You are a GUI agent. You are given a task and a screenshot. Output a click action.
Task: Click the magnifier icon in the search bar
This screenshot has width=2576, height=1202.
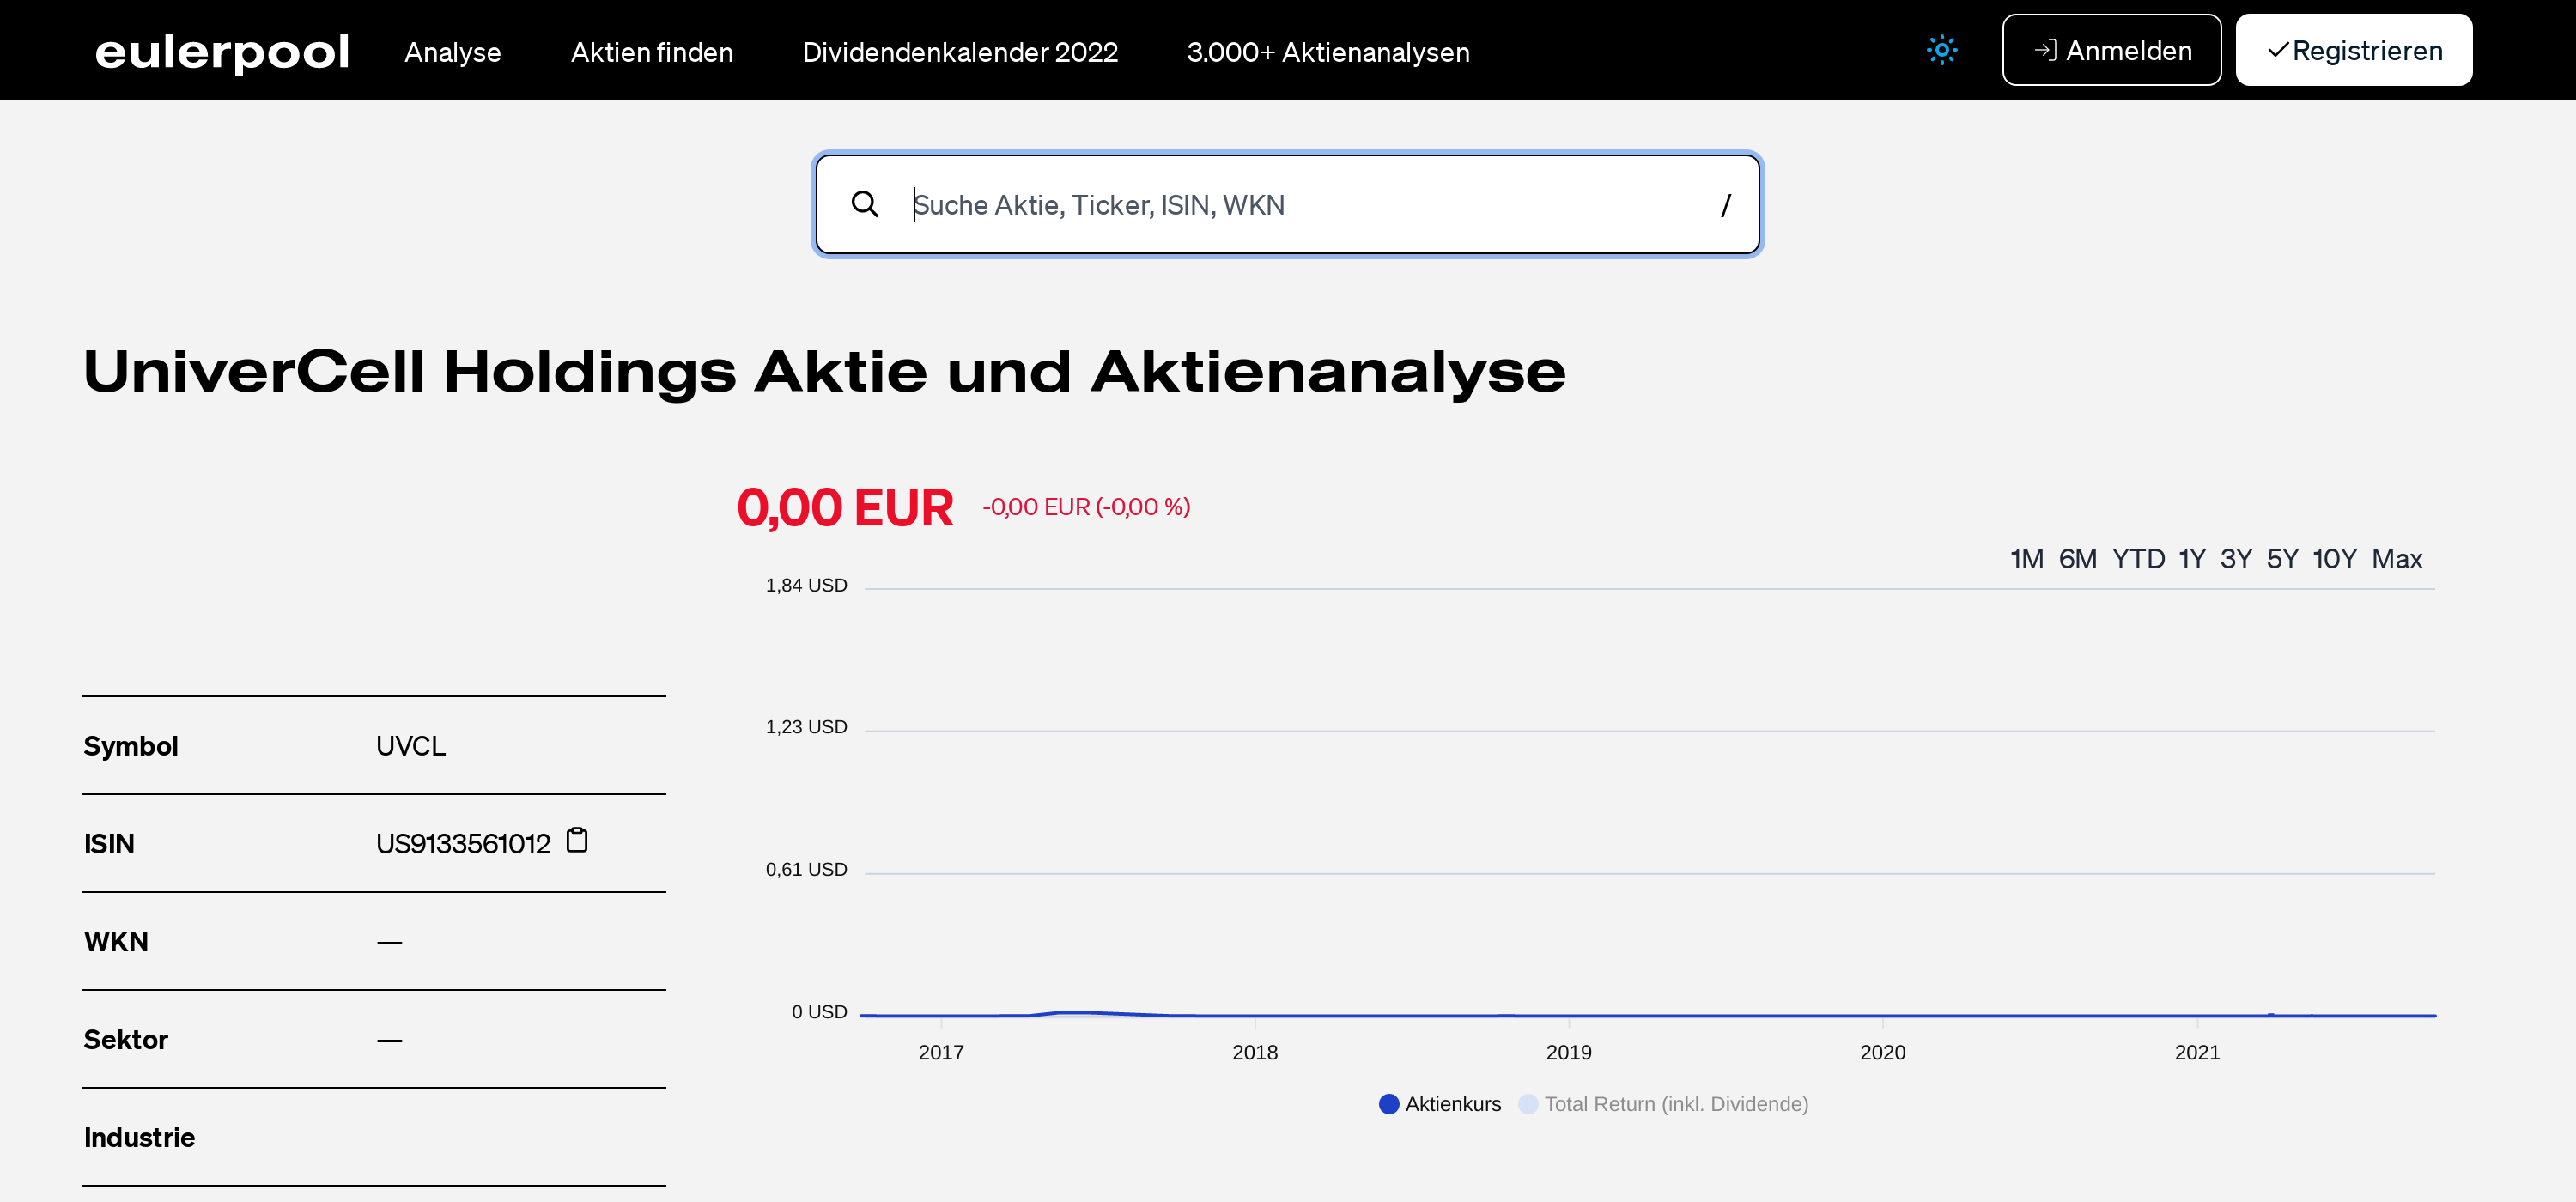tap(866, 204)
